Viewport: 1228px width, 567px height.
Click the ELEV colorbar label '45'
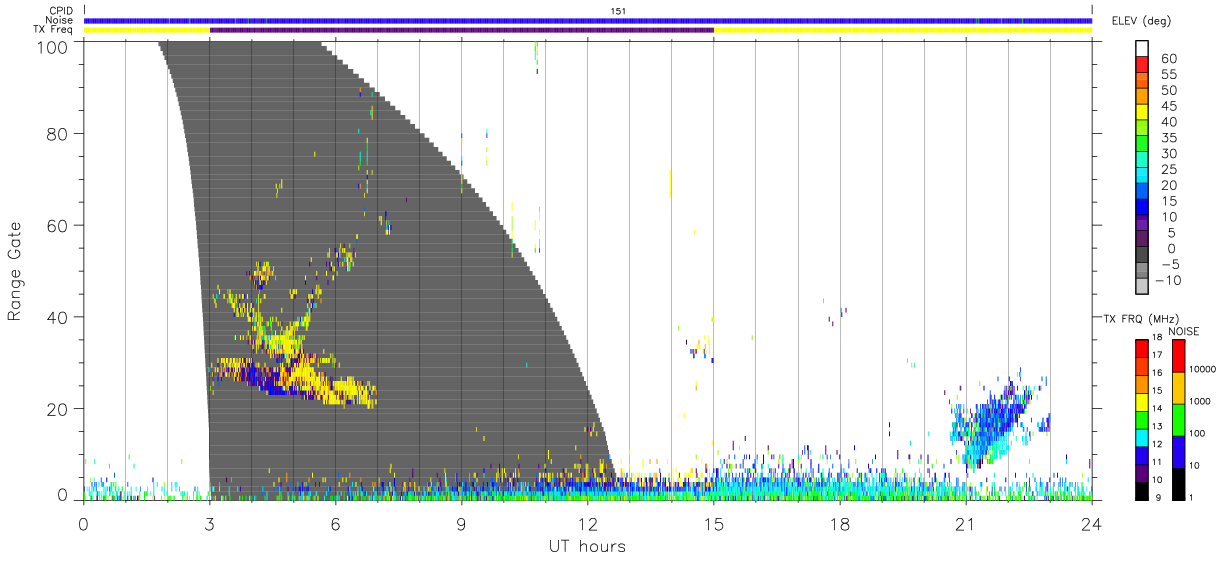point(1169,106)
